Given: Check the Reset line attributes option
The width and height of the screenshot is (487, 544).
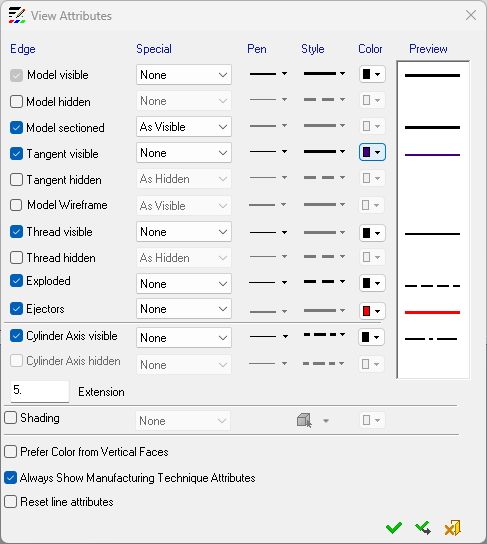Looking at the screenshot, I should pyautogui.click(x=10, y=502).
